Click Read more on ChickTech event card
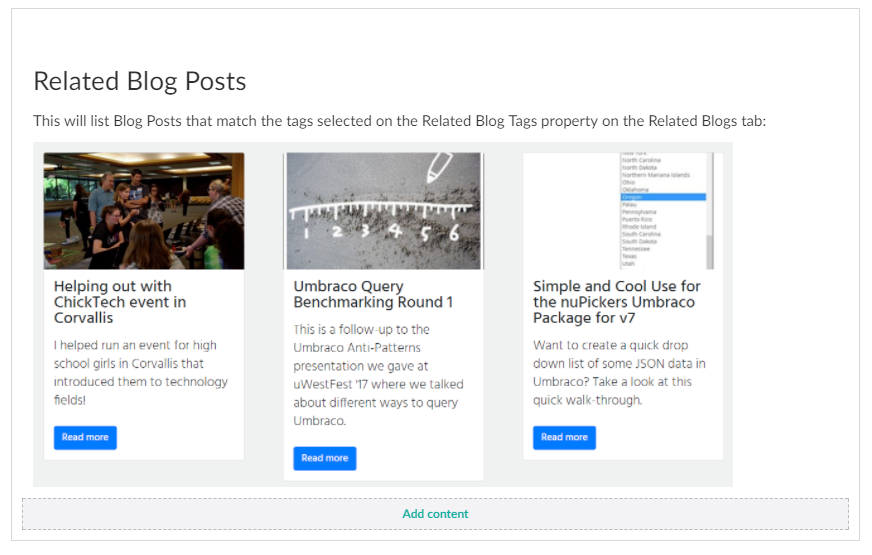The height and width of the screenshot is (555, 872). click(85, 438)
